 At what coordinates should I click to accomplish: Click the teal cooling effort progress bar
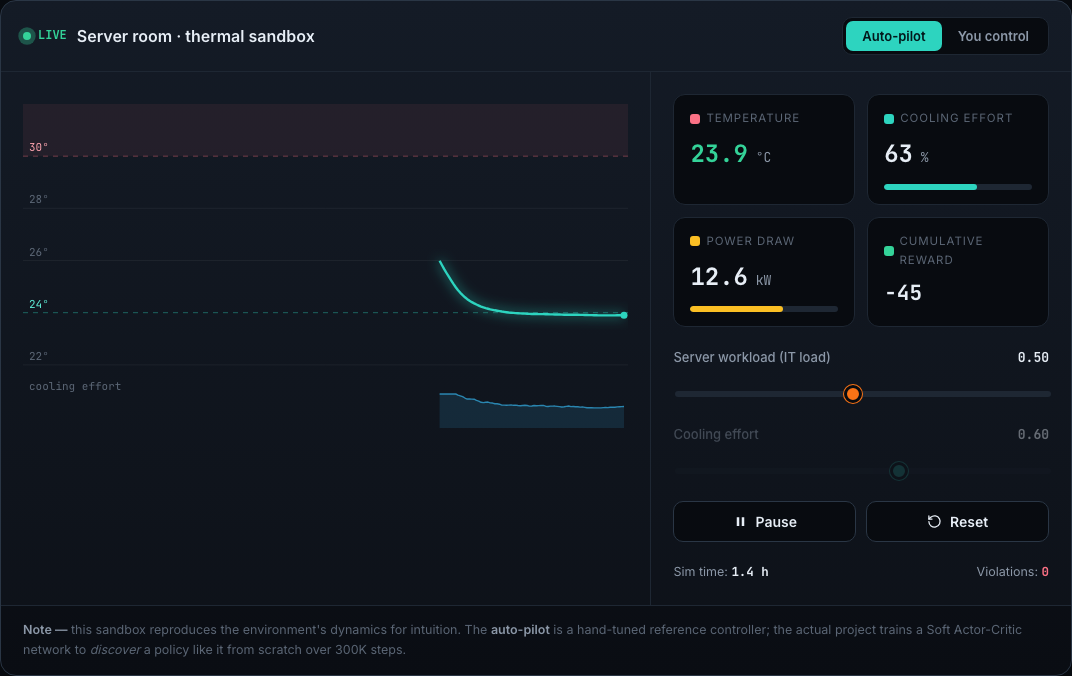957,187
